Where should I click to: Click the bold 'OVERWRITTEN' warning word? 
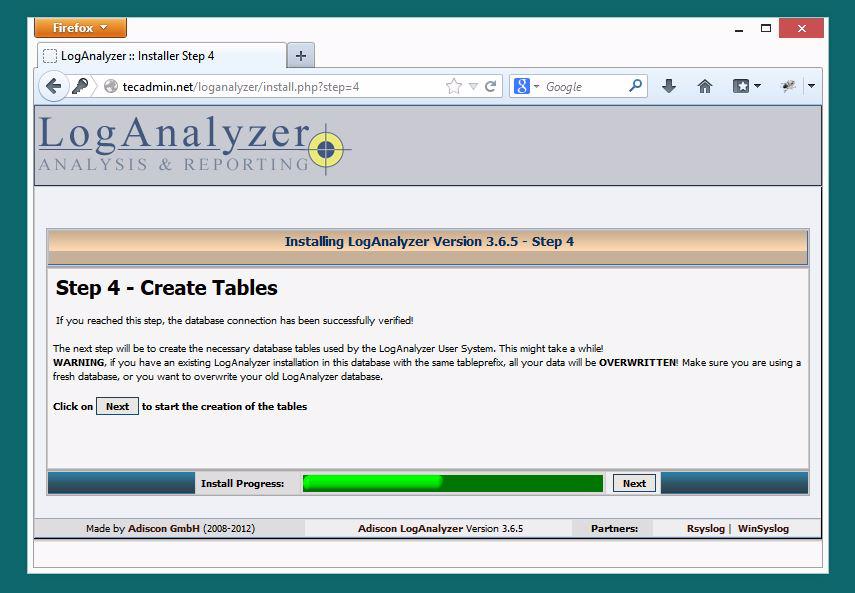637,362
